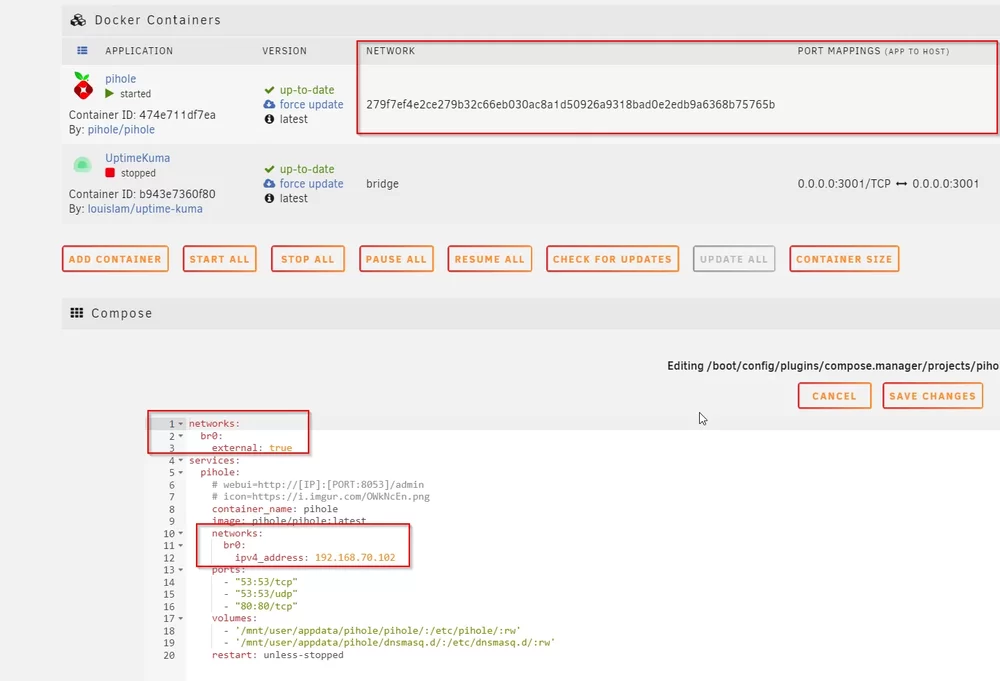Click UptimeKuma's up-to-date checkmark icon
Screen dimensions: 1000x681
click(x=269, y=169)
